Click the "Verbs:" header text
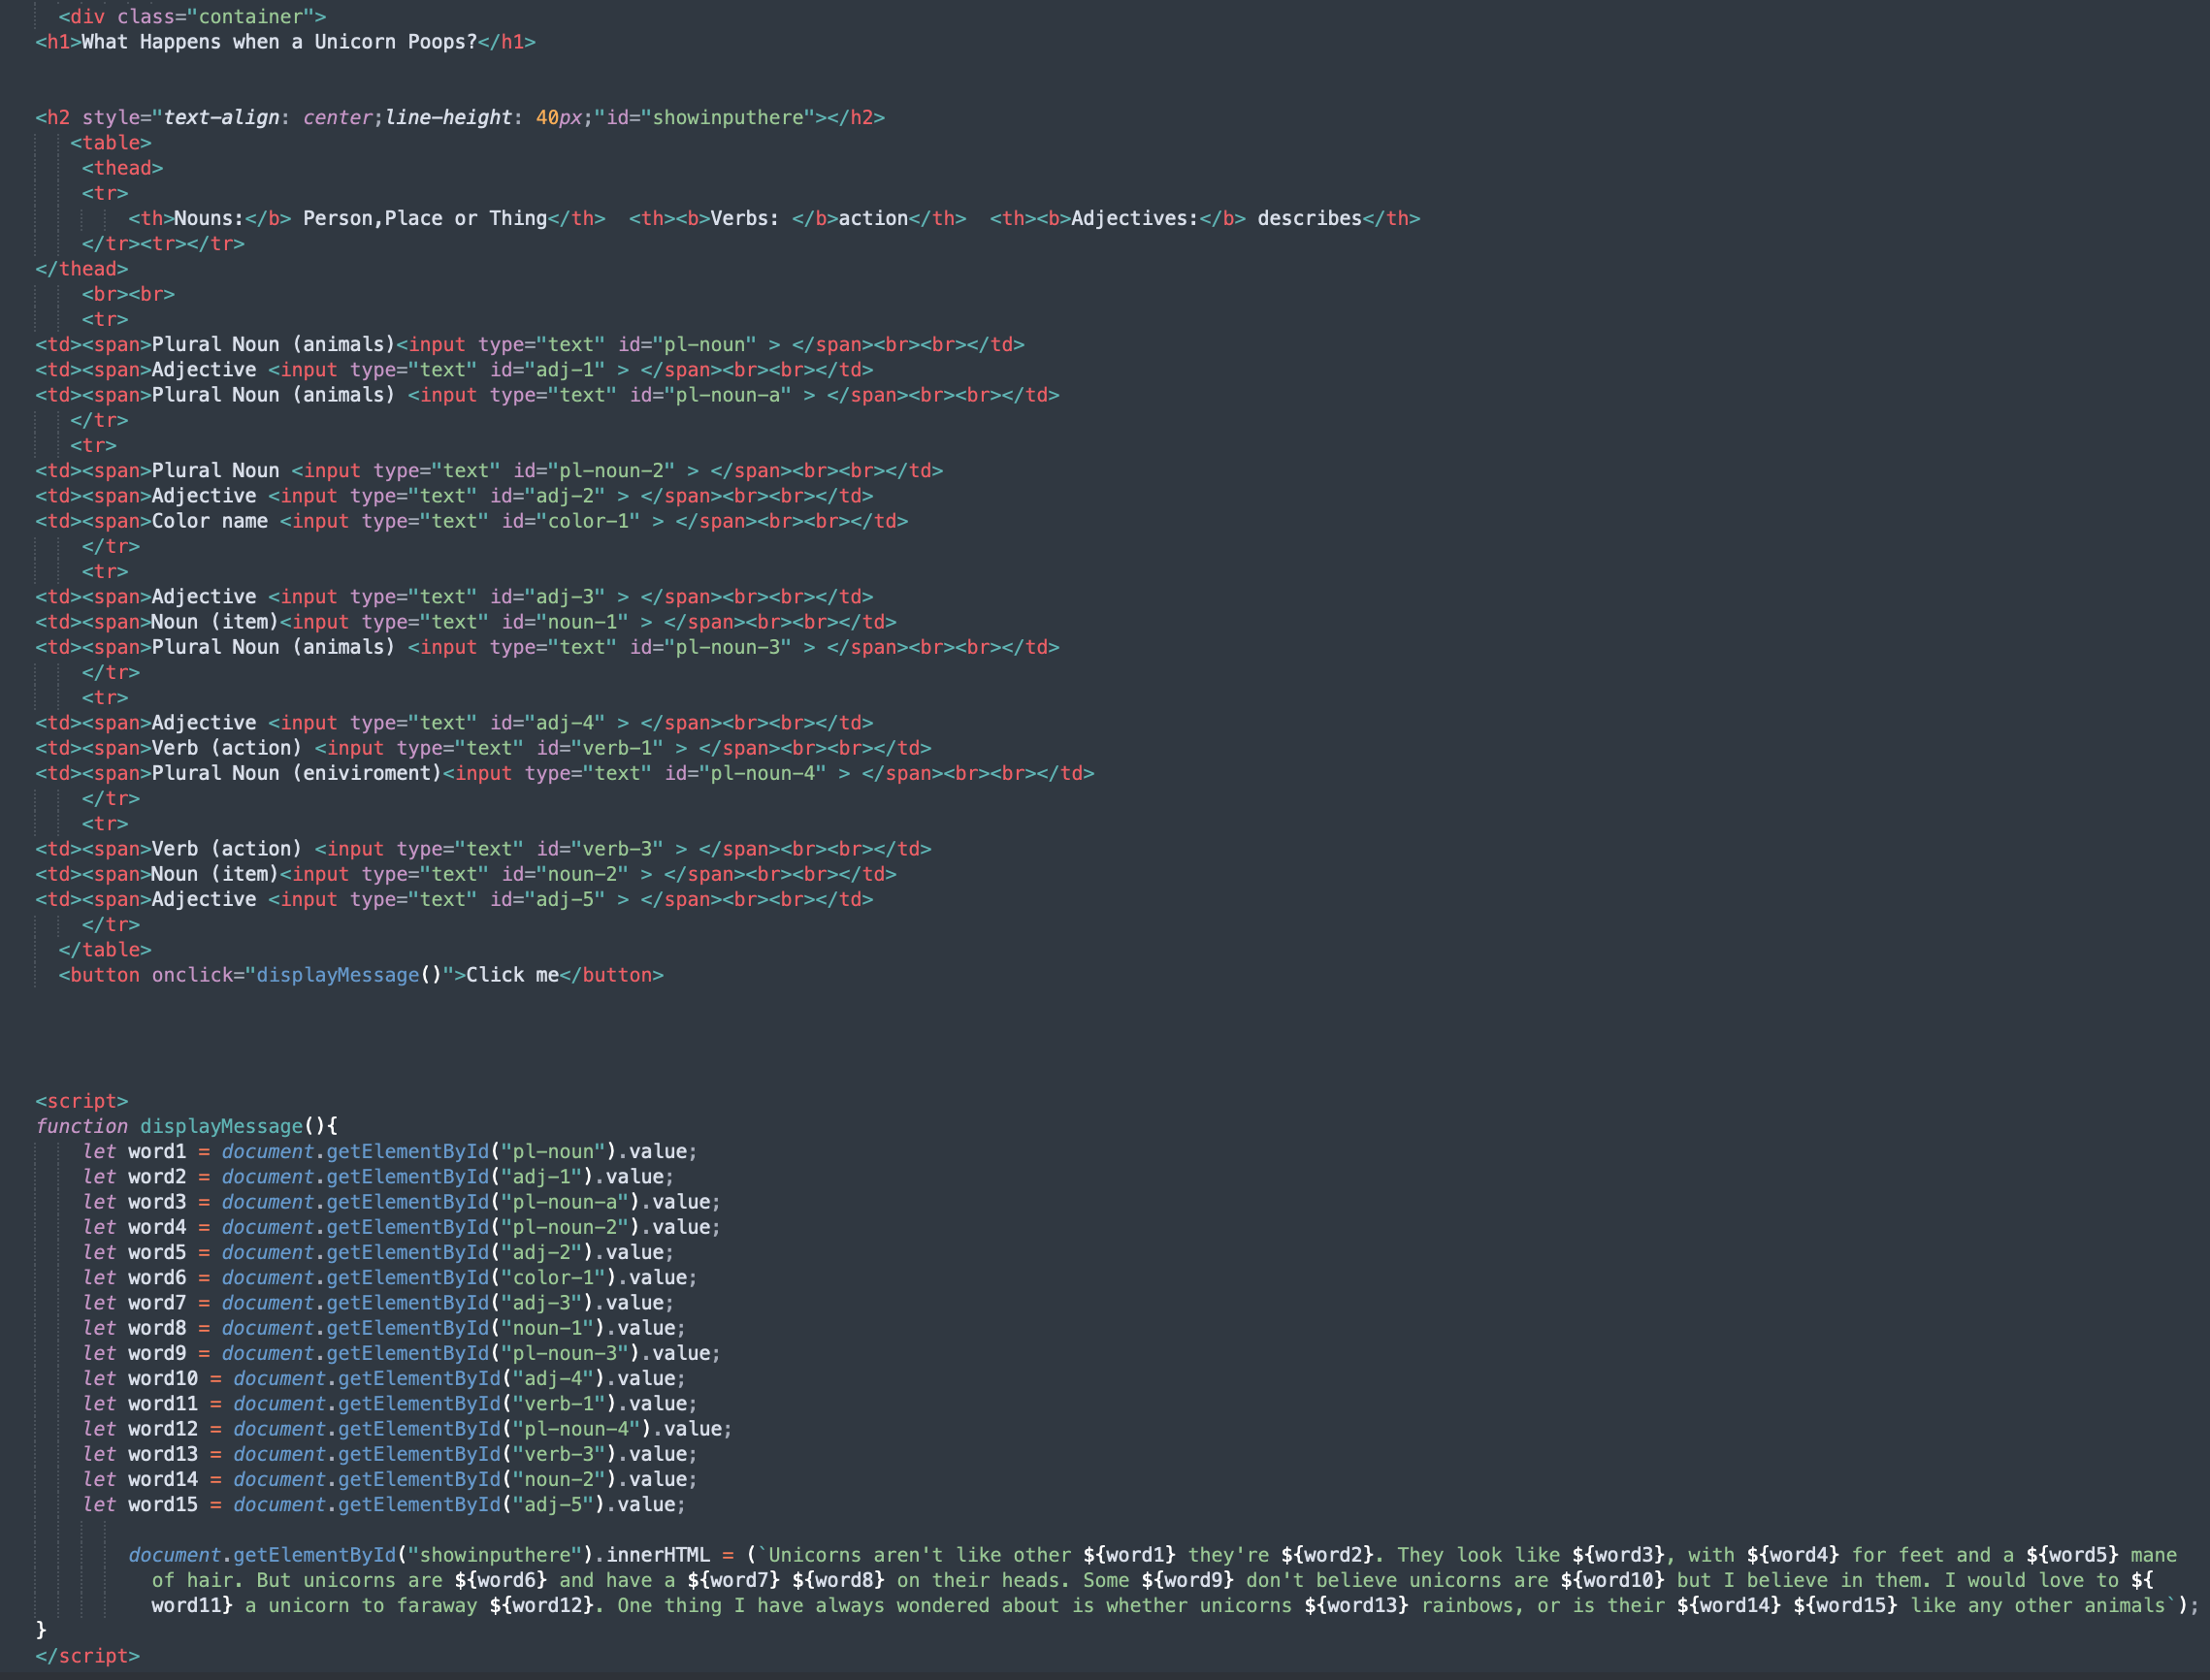This screenshot has width=2210, height=1680. (x=745, y=219)
